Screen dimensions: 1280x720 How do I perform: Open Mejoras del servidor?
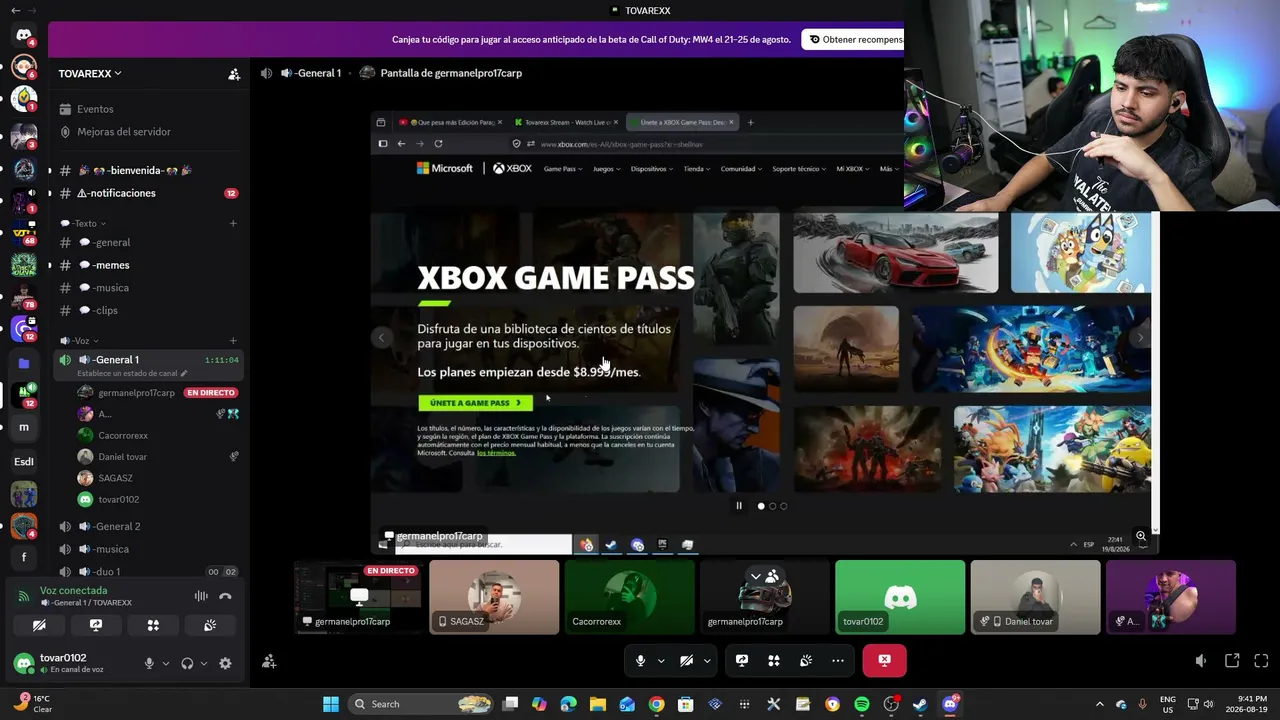point(124,132)
